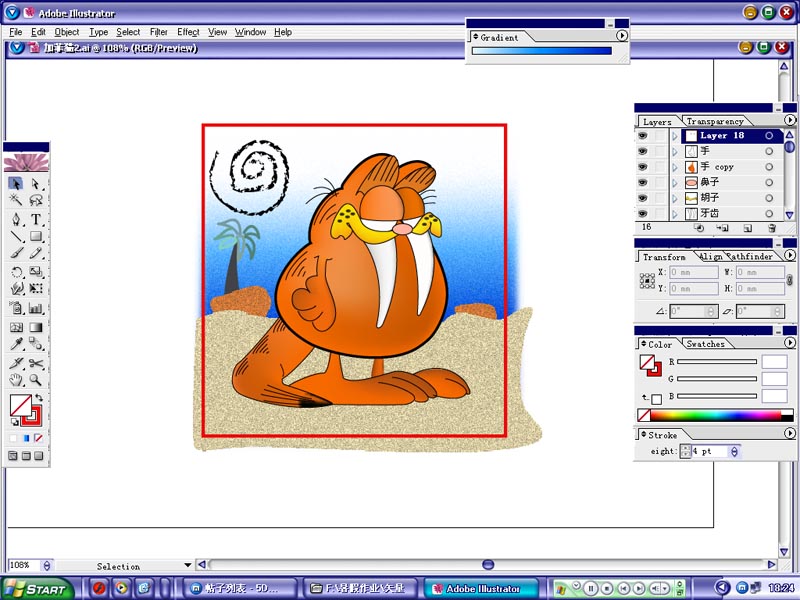Choose the Symbol Sprayer tool
Image resolution: width=800 pixels, height=600 pixels.
[16, 308]
